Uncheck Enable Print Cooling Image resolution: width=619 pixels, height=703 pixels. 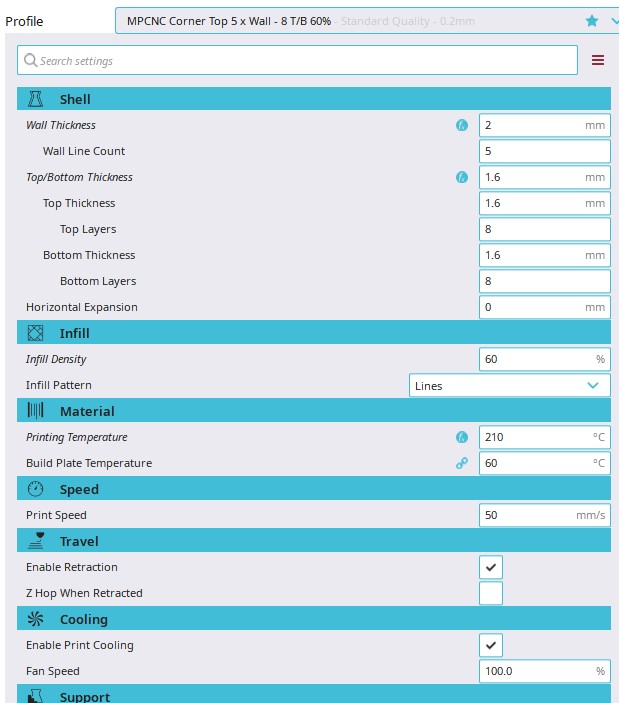click(491, 645)
